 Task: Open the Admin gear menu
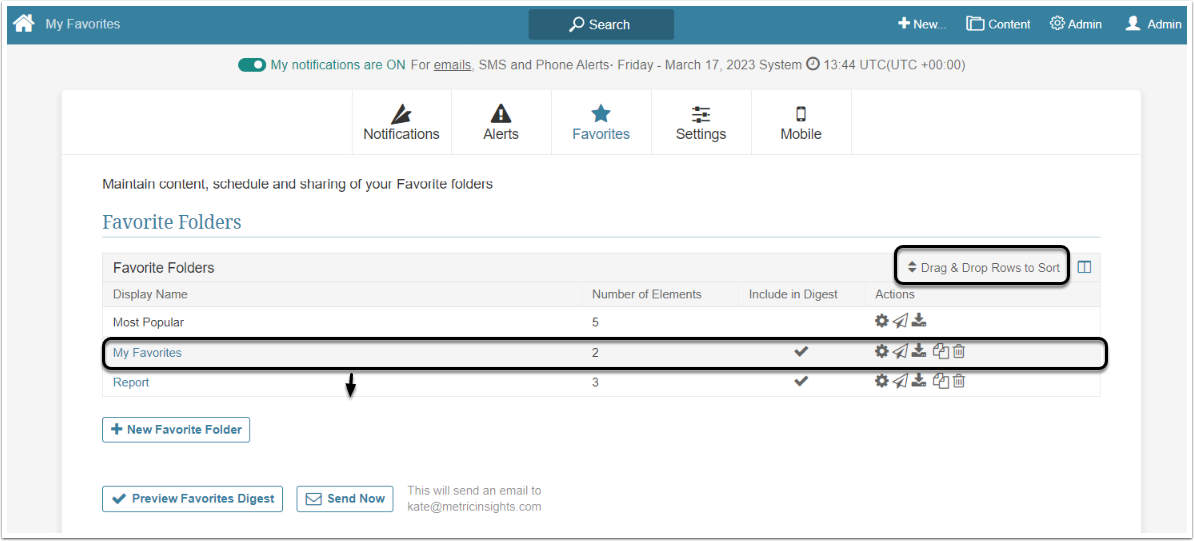[1076, 24]
